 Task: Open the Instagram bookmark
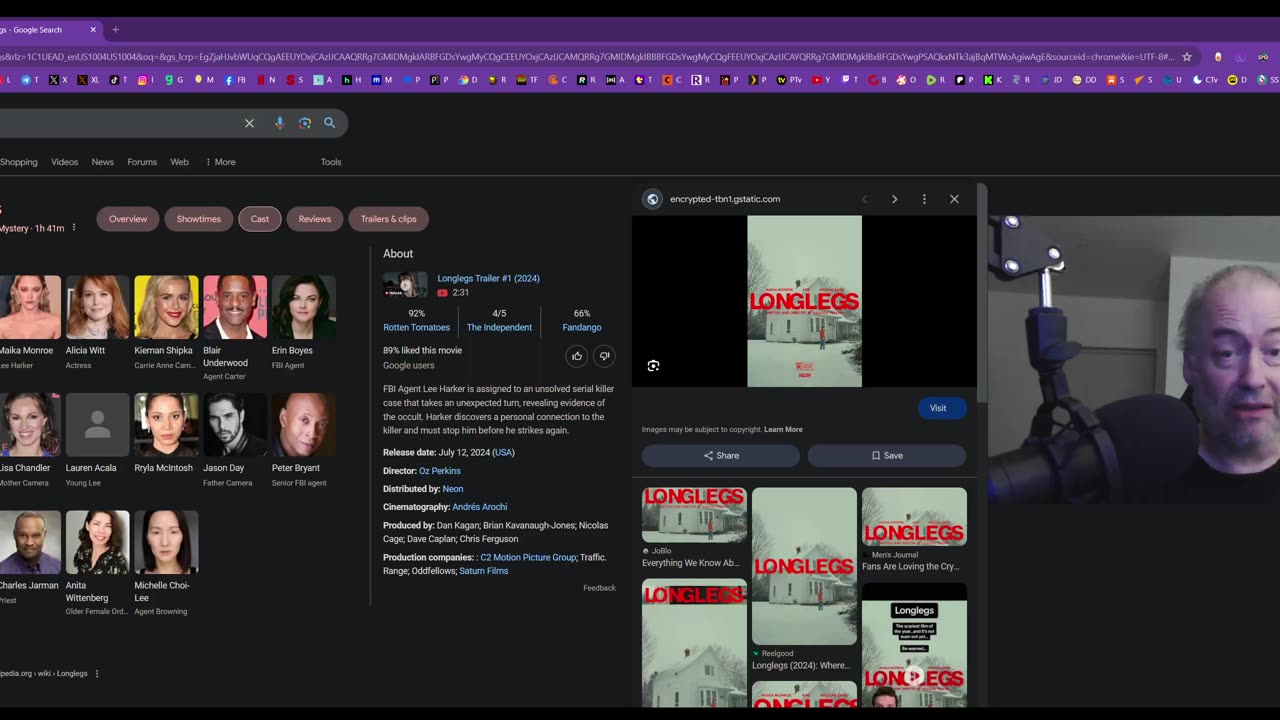[x=144, y=80]
